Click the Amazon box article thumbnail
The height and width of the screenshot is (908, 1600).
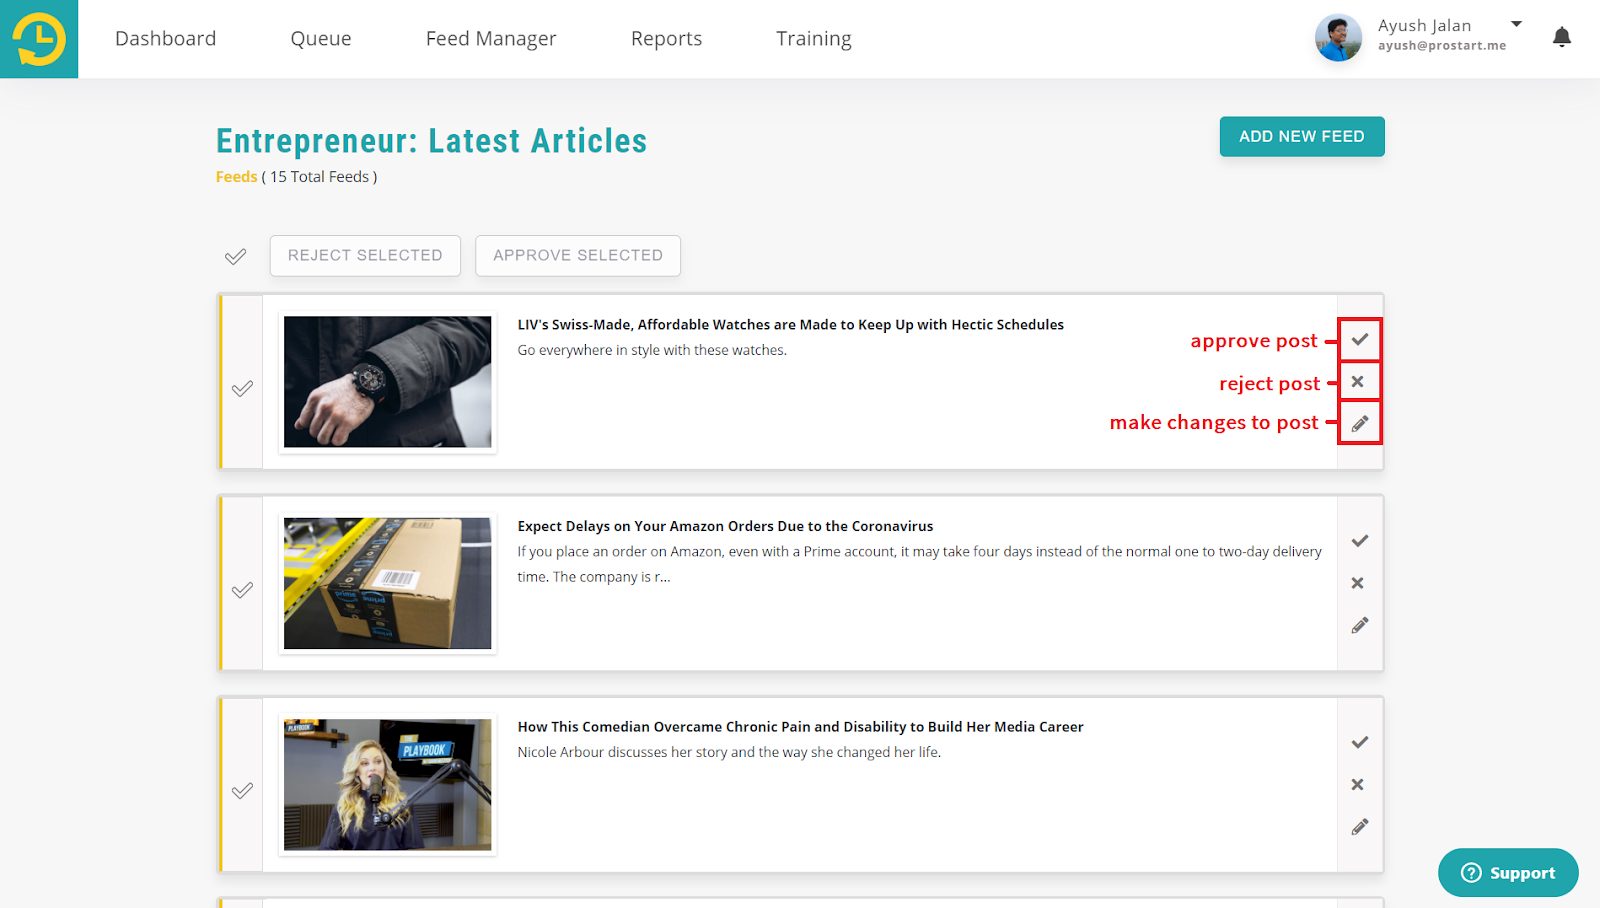pos(388,583)
